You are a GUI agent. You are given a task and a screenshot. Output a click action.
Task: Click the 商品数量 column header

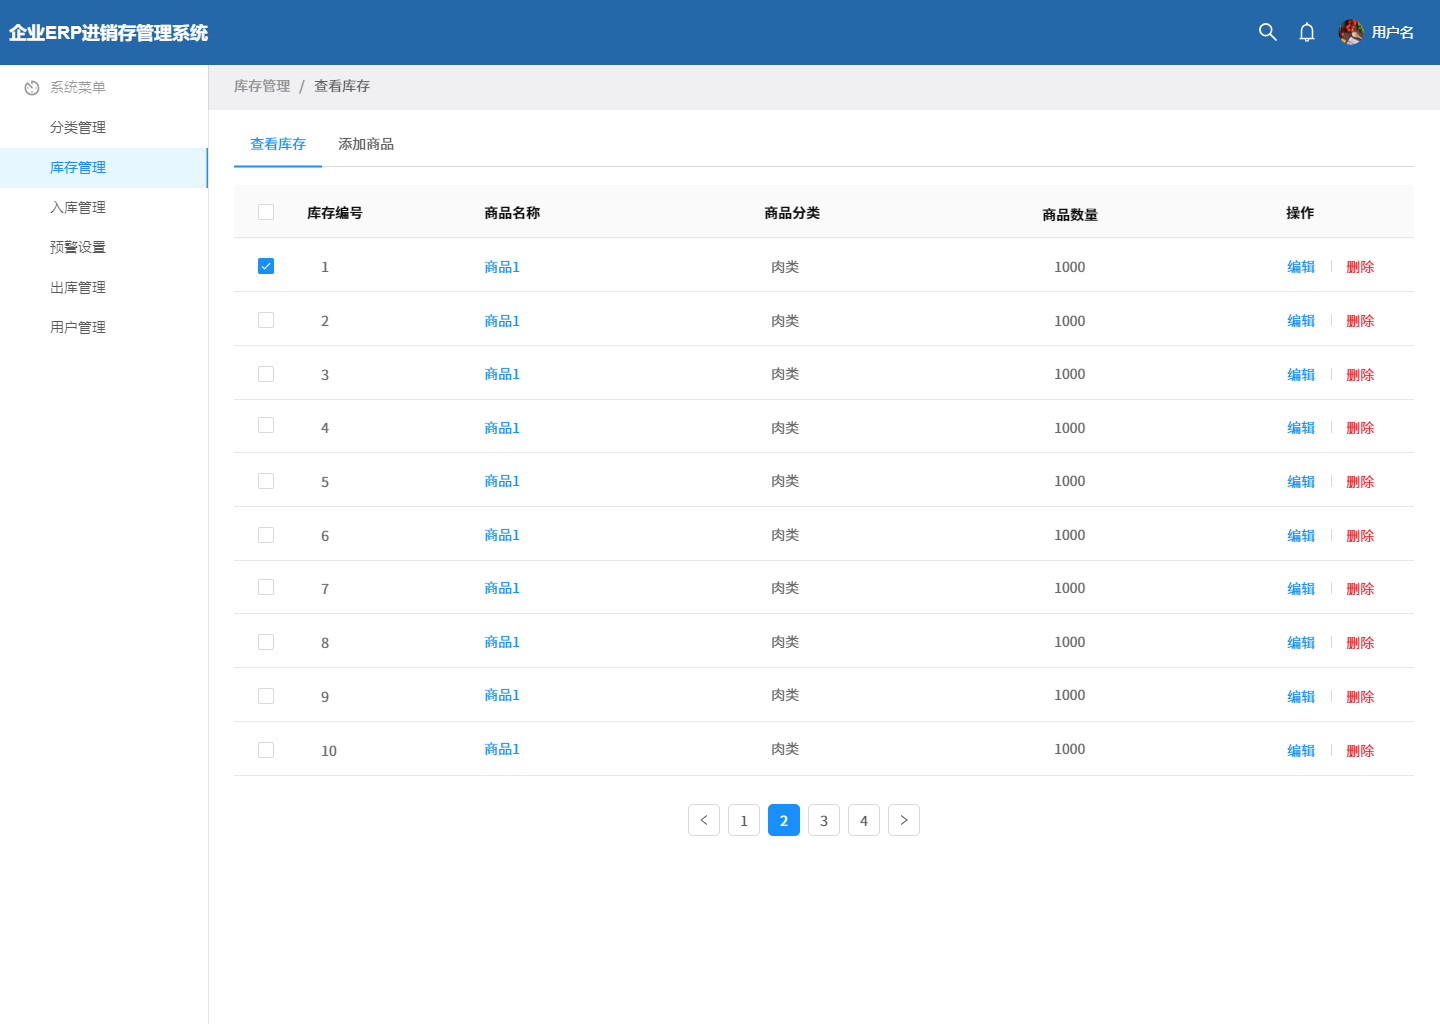[x=1070, y=214]
